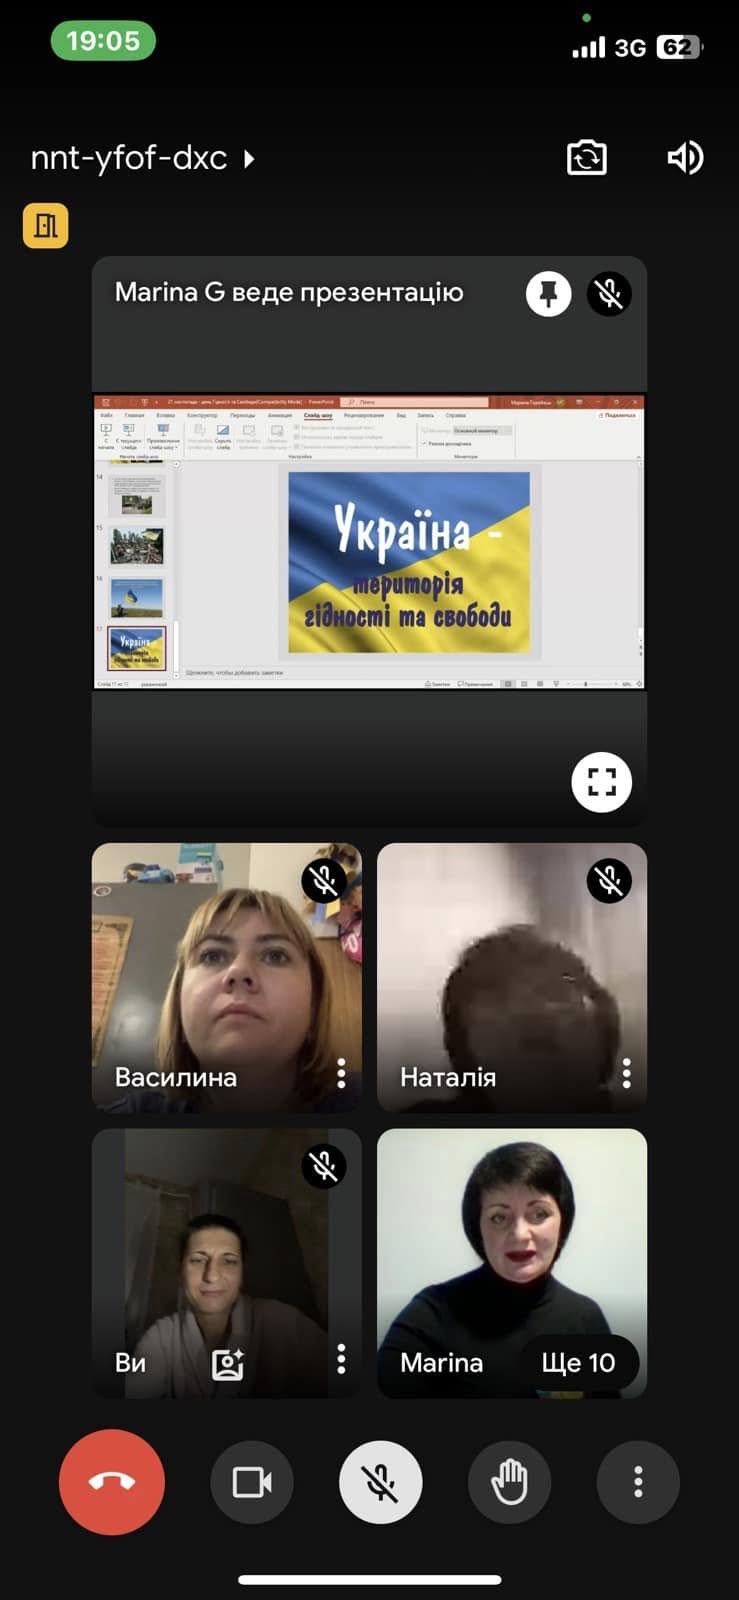Expand presentation to full screen
This screenshot has height=1600, width=739.
pyautogui.click(x=601, y=782)
